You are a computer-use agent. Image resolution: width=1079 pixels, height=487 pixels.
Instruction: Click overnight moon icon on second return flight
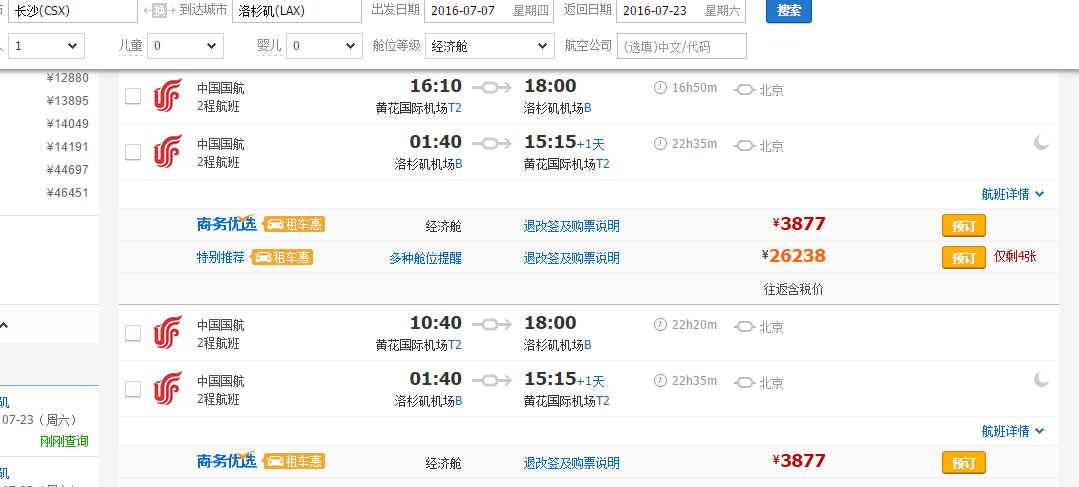click(x=1041, y=379)
